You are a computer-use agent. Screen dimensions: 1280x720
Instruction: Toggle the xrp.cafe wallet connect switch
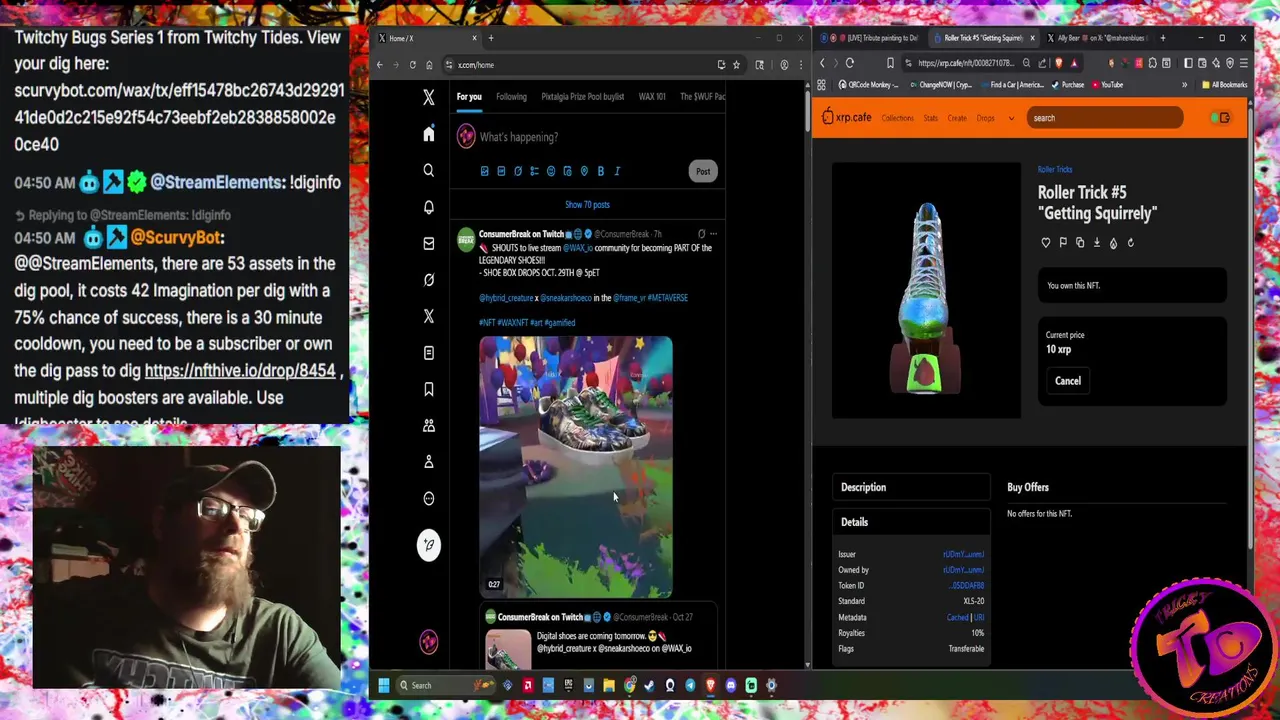coord(1220,118)
